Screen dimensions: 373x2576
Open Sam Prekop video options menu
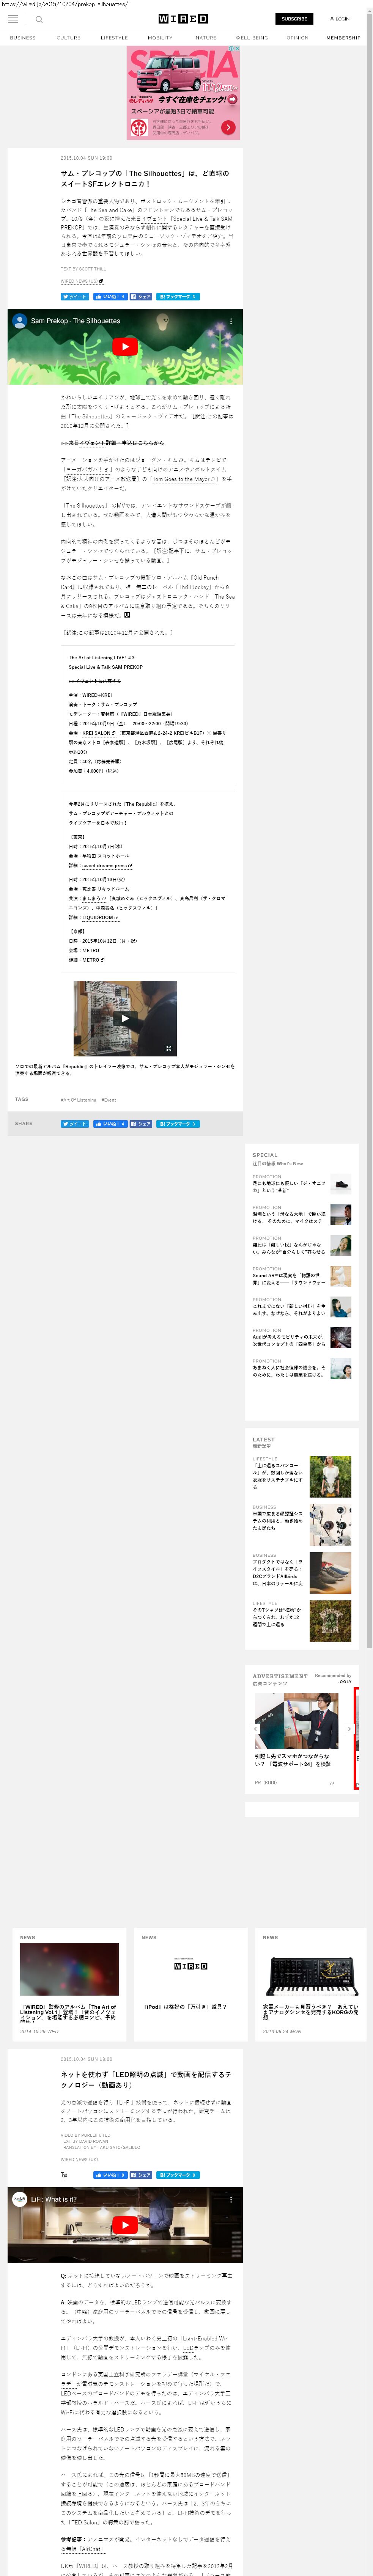tap(231, 321)
